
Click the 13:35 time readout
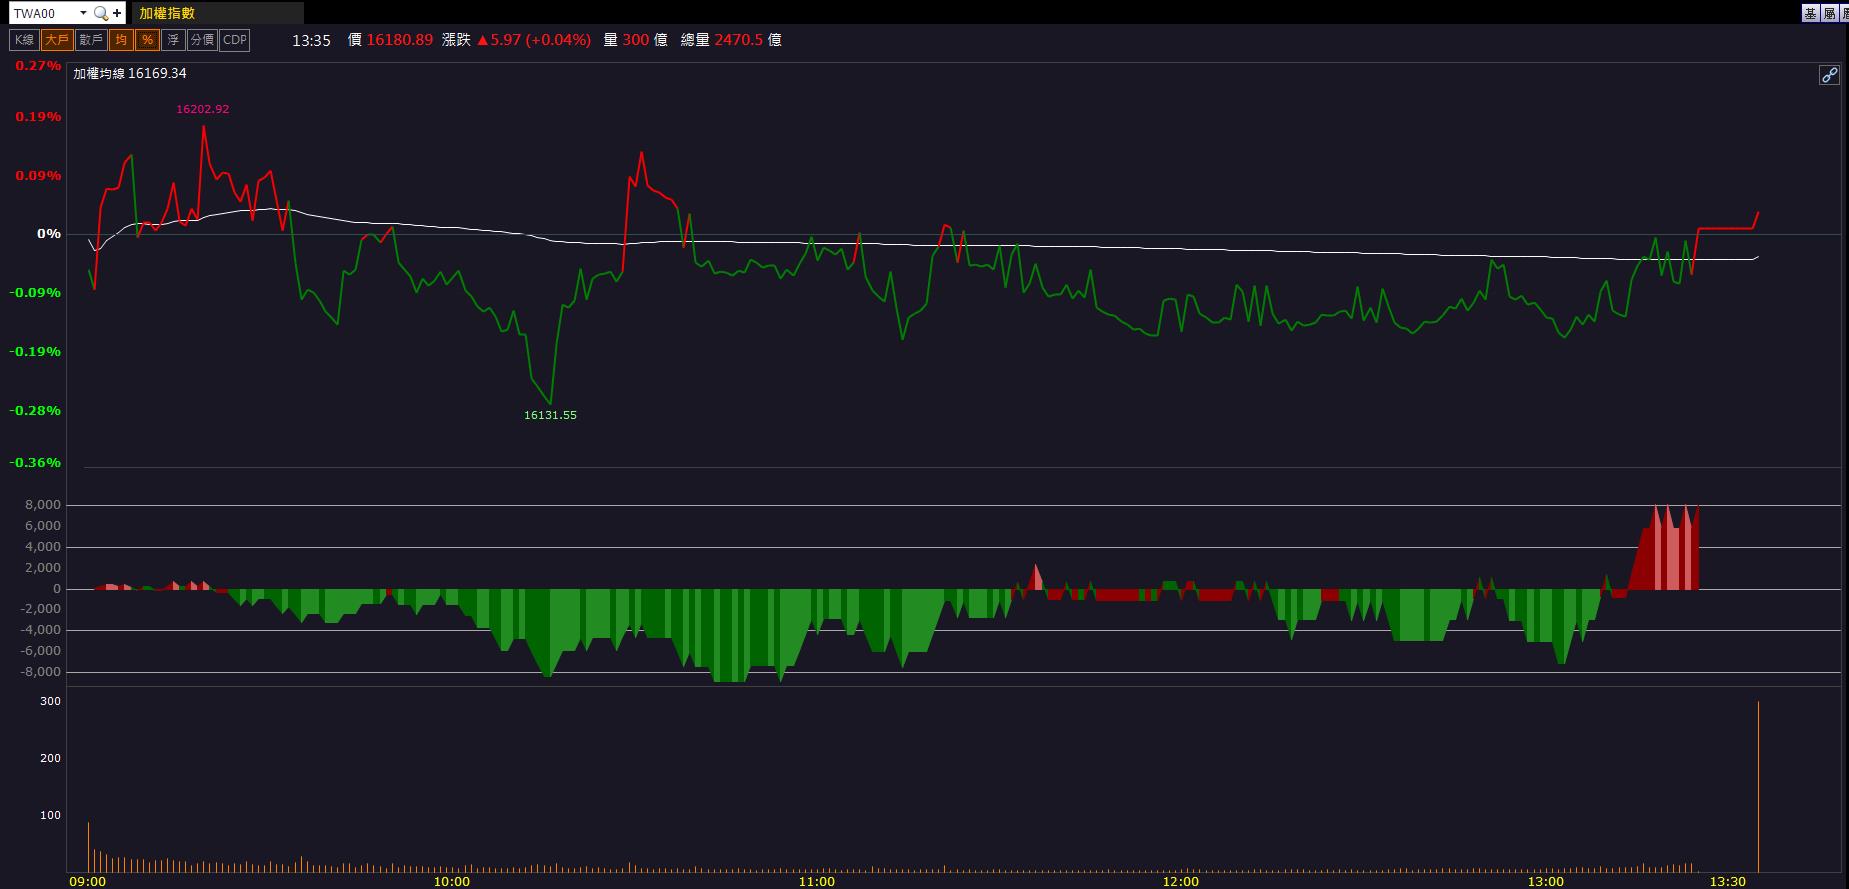[311, 40]
